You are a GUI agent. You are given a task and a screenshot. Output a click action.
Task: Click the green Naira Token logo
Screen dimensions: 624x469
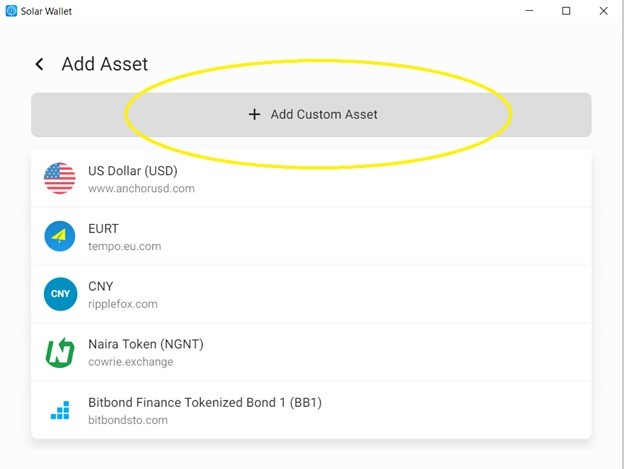point(60,352)
